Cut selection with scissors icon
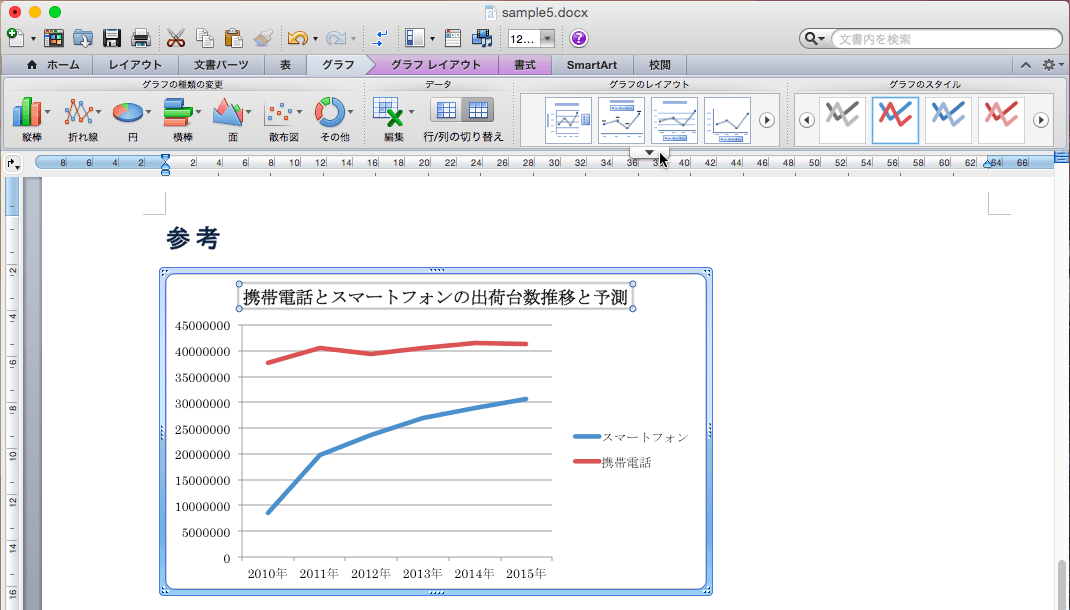Image resolution: width=1070 pixels, height=610 pixels. pos(176,38)
